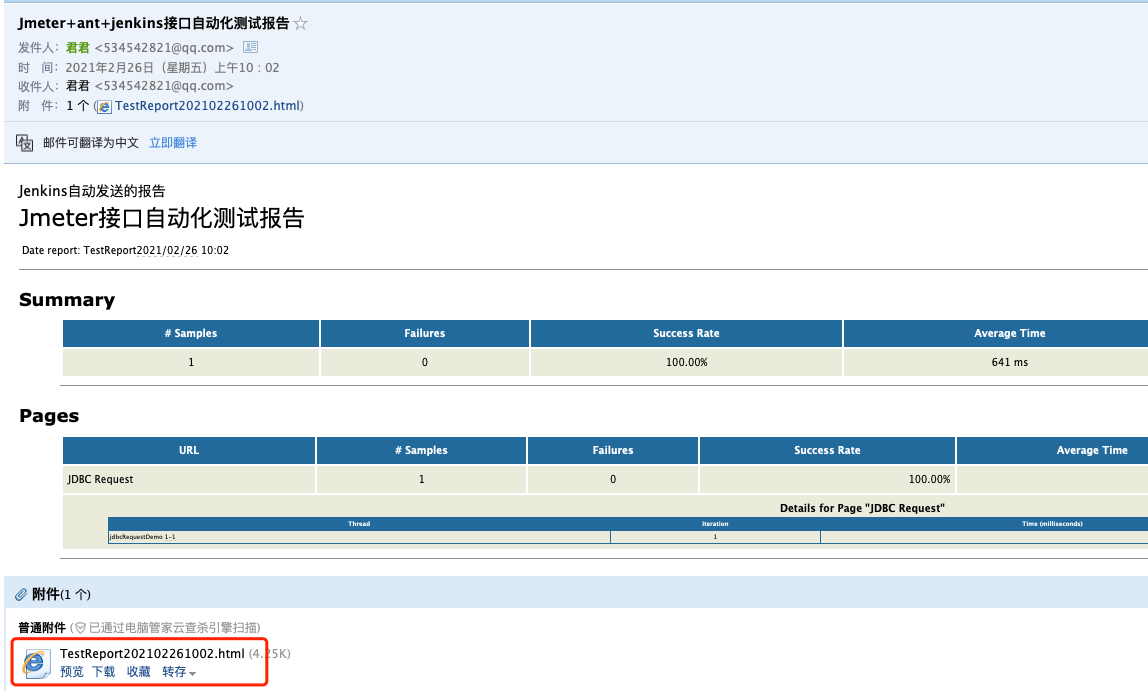
Task: Click the security scan shield icon
Action: click(x=81, y=628)
